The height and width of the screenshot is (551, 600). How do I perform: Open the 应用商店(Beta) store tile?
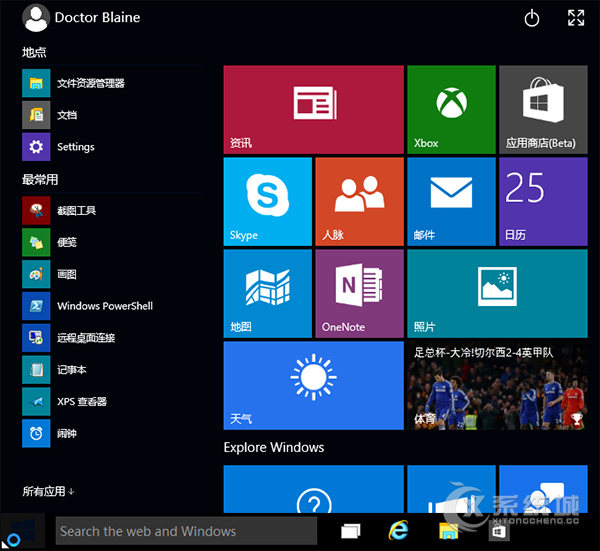[x=543, y=110]
